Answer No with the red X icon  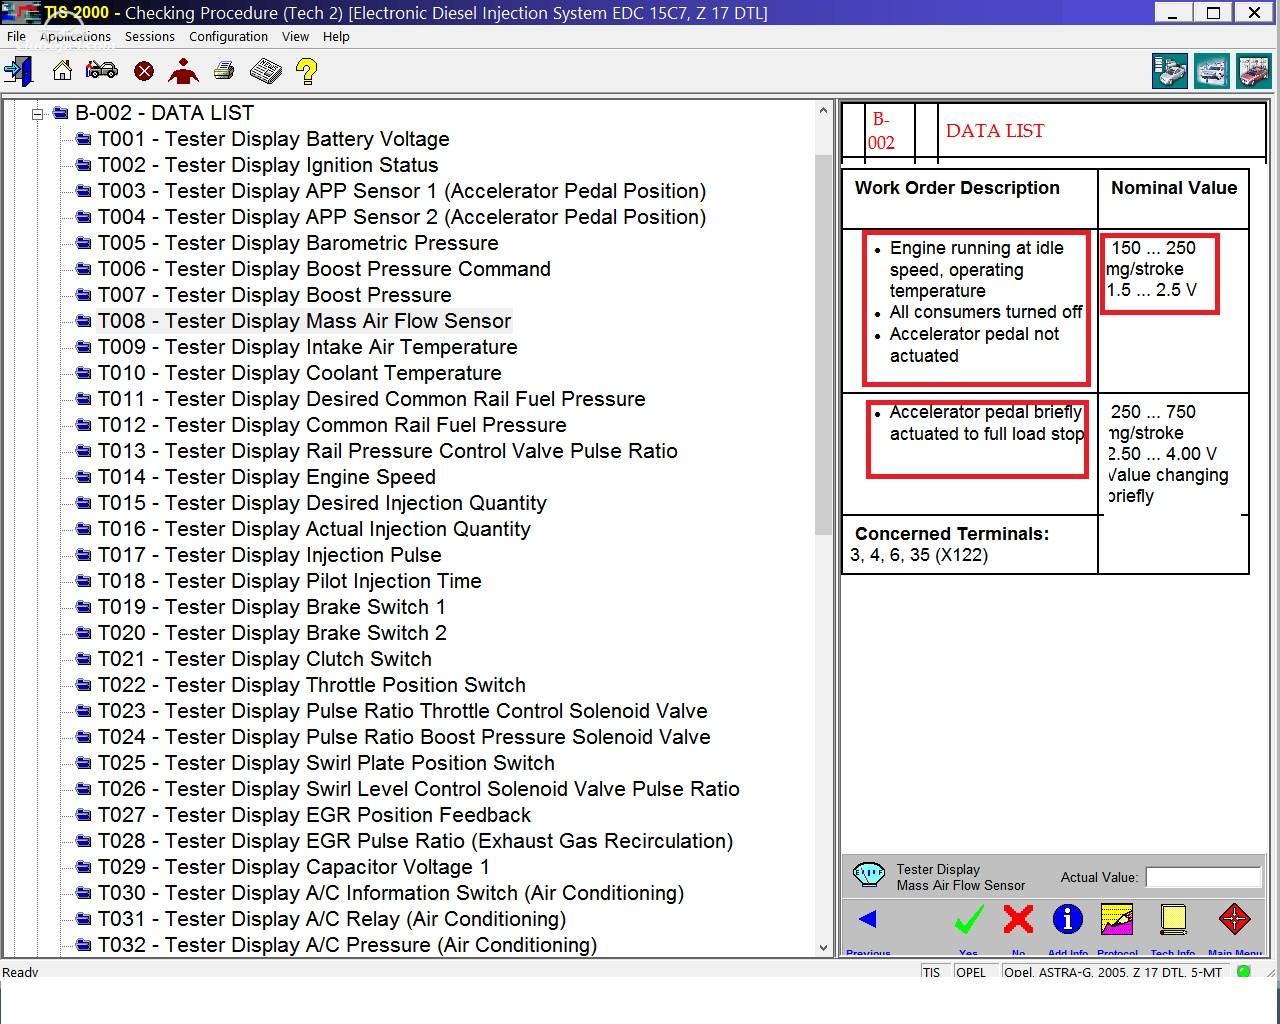pyautogui.click(x=1018, y=919)
